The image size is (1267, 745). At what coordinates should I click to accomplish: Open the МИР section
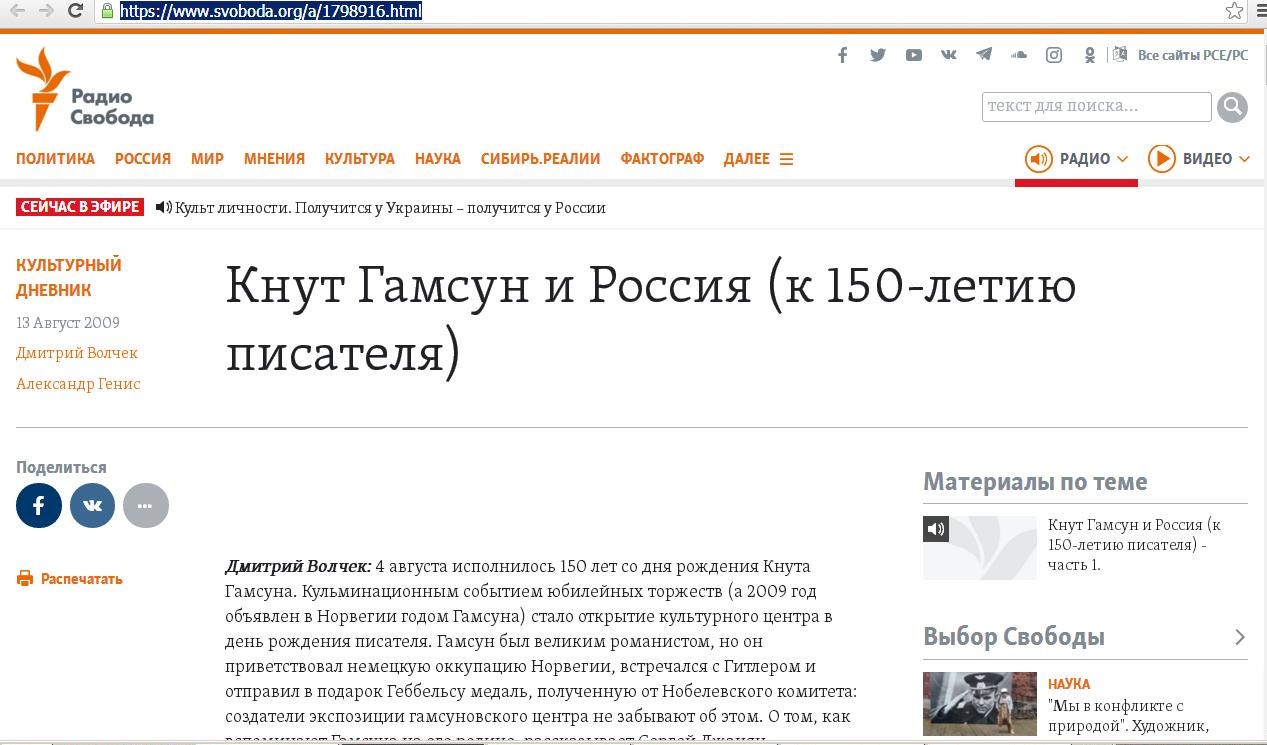(x=207, y=159)
